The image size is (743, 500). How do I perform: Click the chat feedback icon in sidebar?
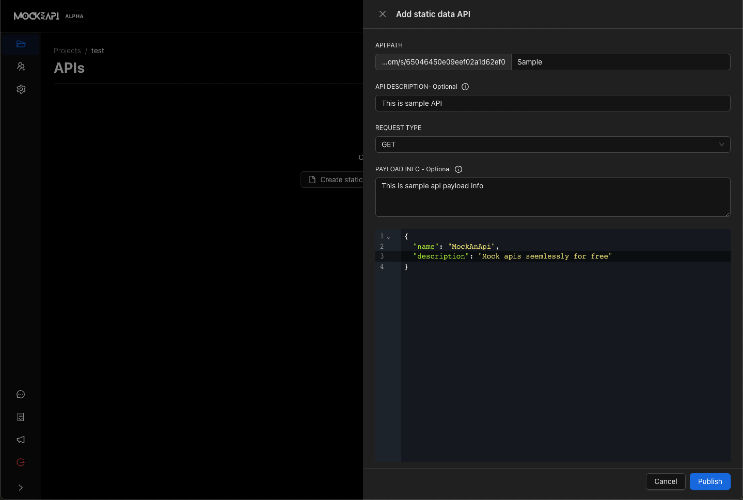pyautogui.click(x=21, y=394)
